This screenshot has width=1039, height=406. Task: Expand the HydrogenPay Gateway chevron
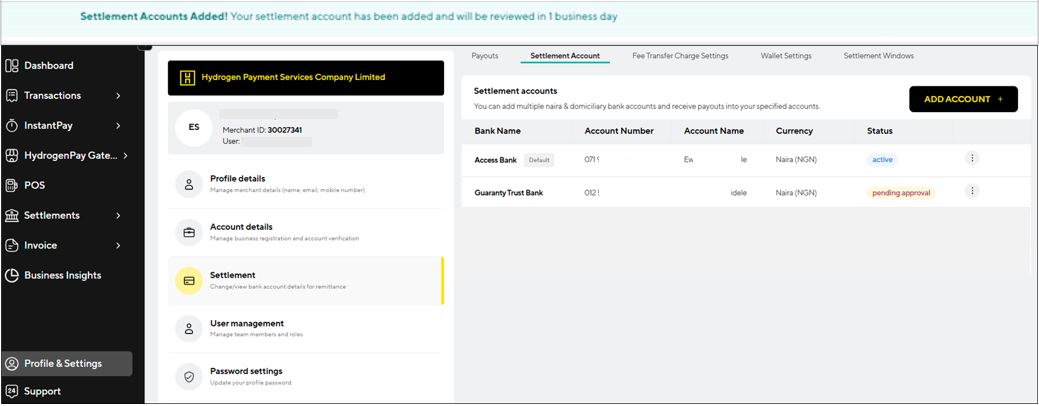point(125,156)
